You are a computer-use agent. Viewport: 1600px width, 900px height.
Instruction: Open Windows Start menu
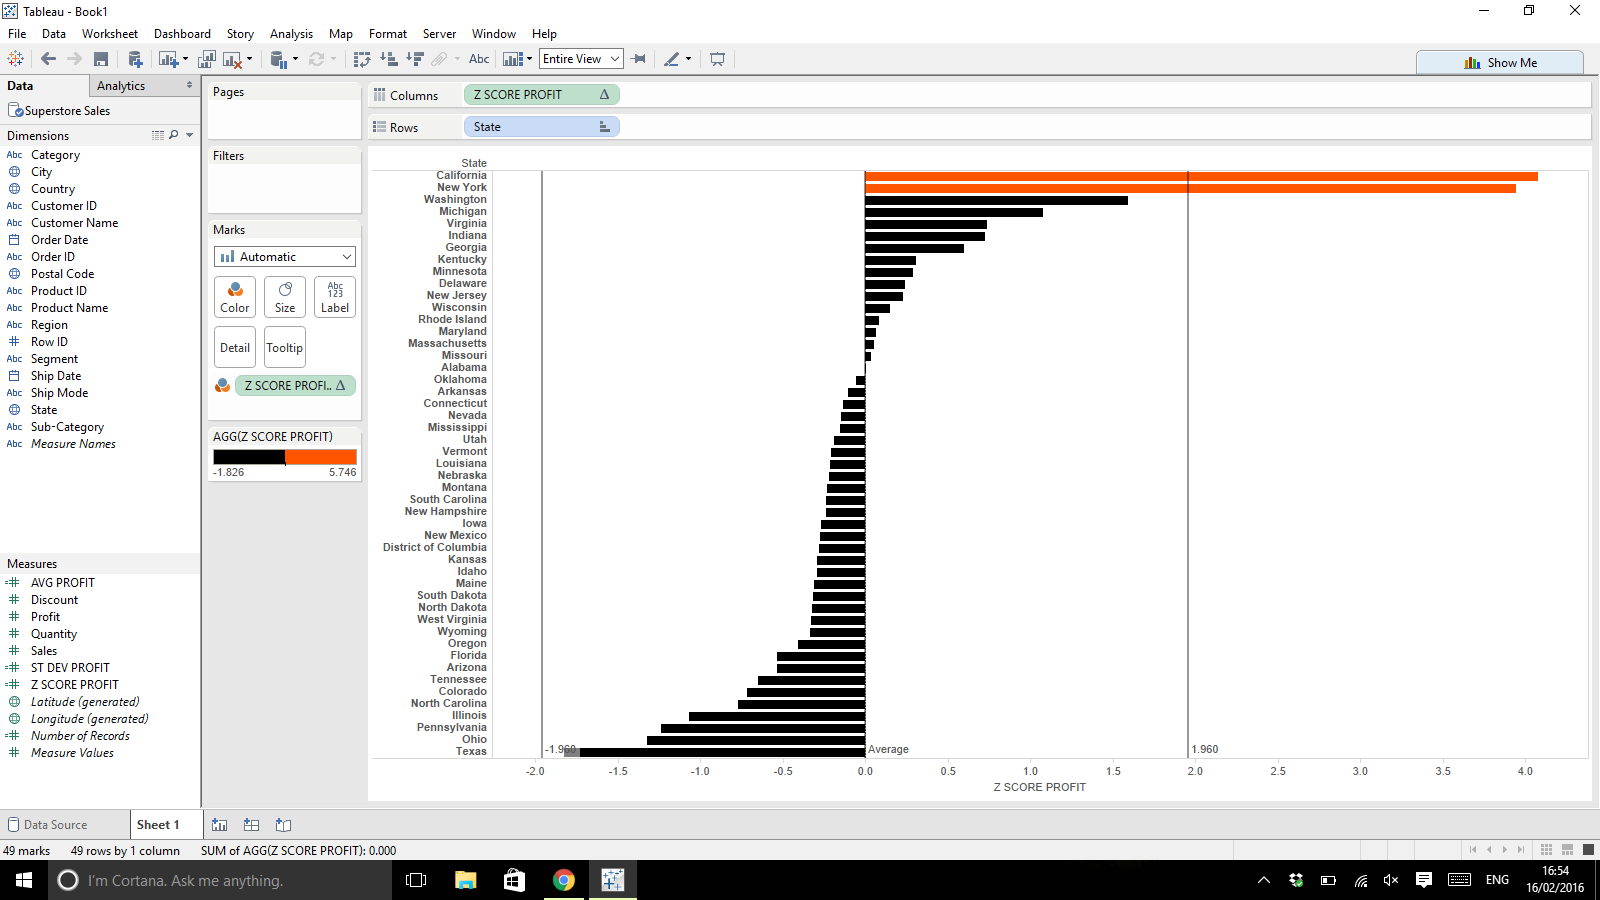pyautogui.click(x=24, y=880)
